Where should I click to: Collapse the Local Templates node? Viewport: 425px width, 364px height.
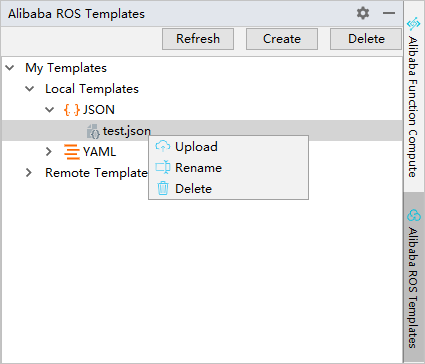coord(30,89)
